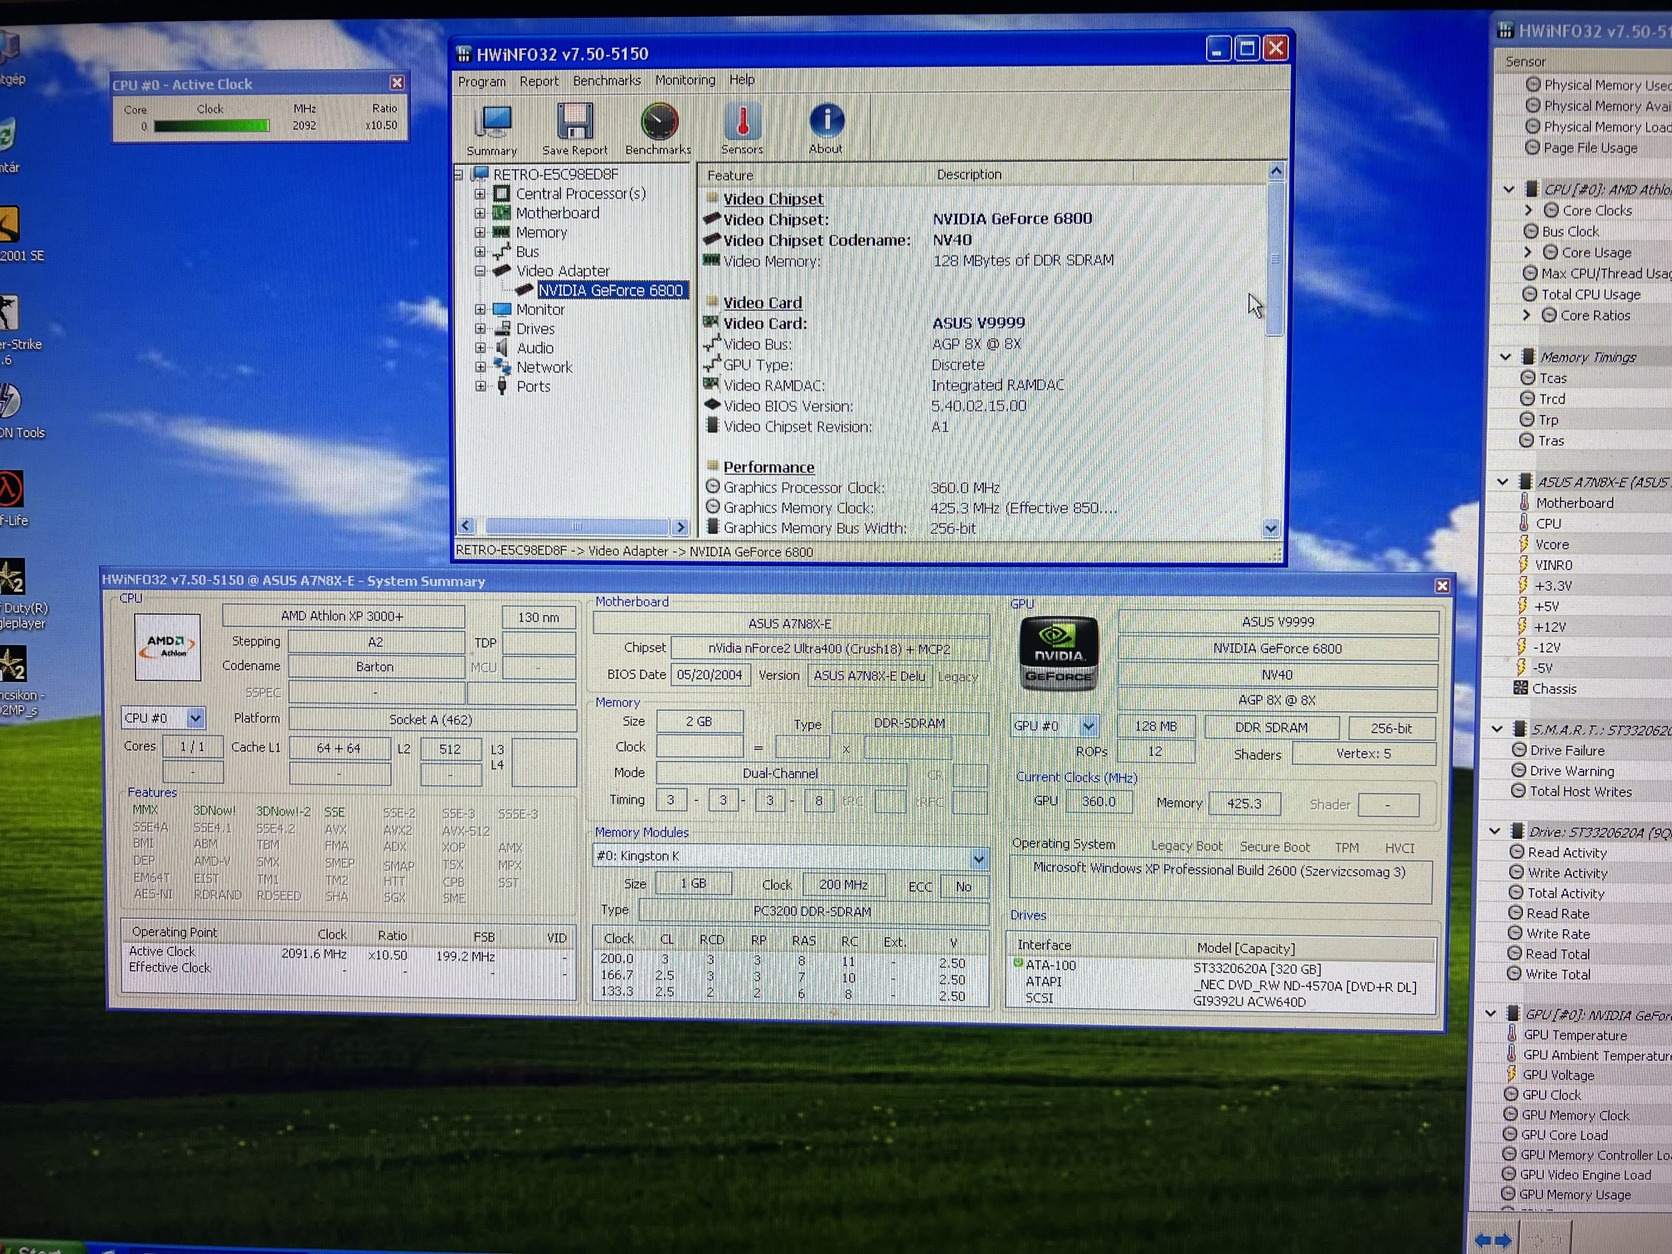Viewport: 1672px width, 1254px height.
Task: Open the Kingston memory module dropdown
Action: [x=978, y=857]
